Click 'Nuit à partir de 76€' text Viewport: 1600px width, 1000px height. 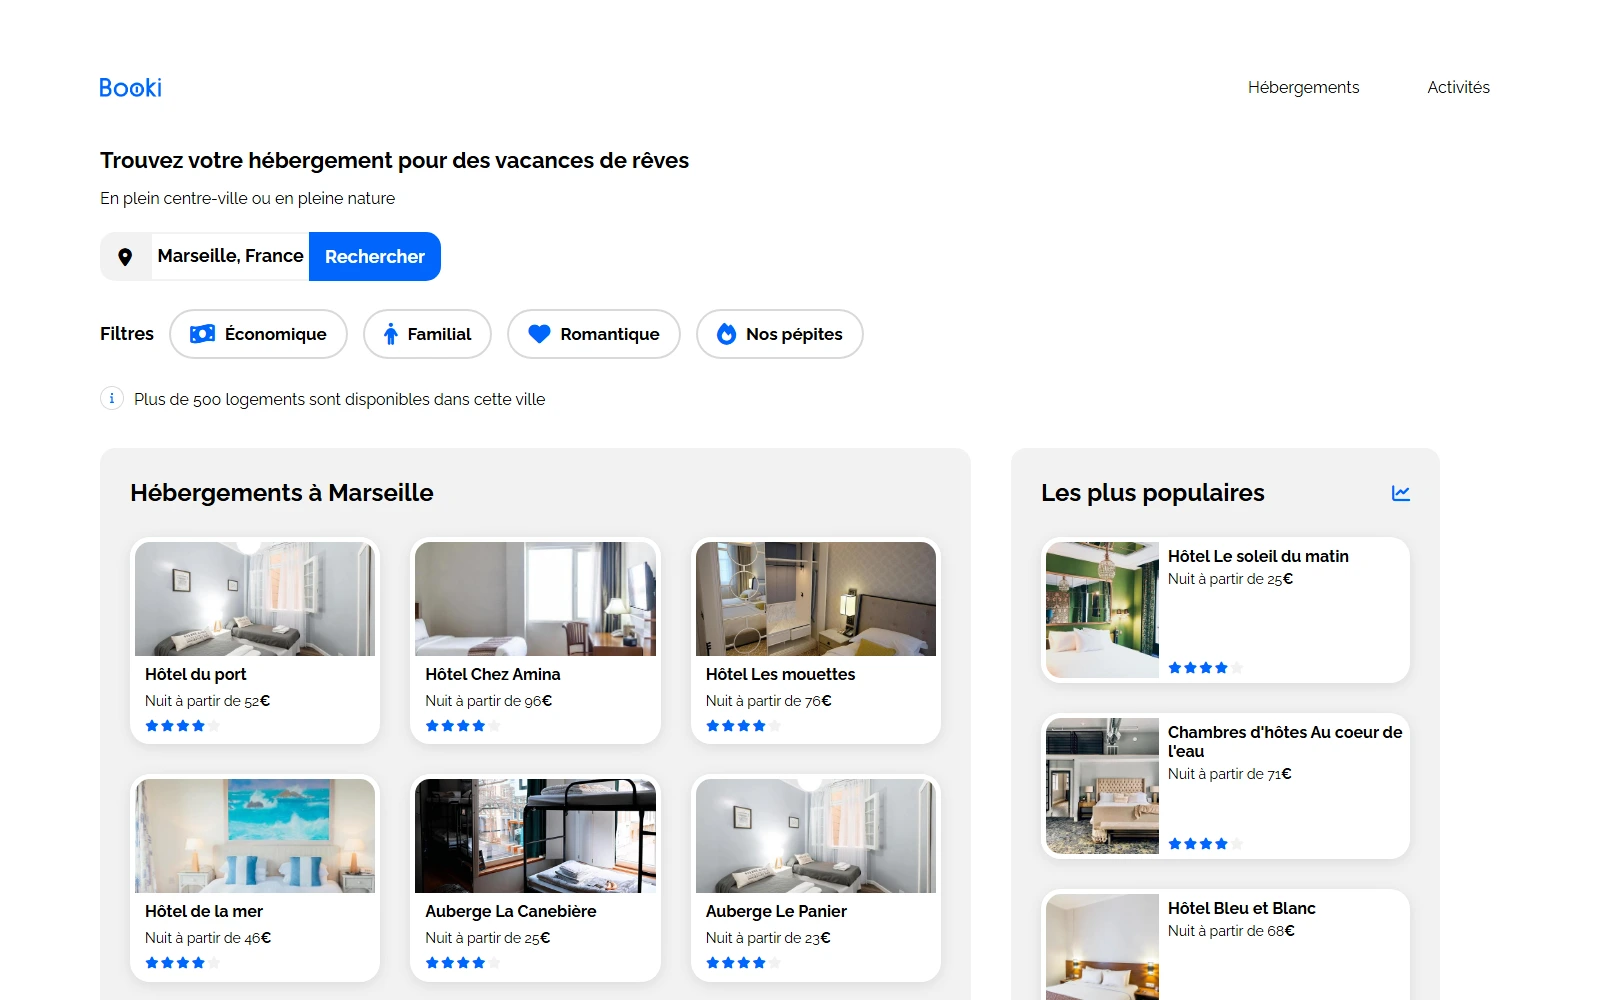pos(769,701)
